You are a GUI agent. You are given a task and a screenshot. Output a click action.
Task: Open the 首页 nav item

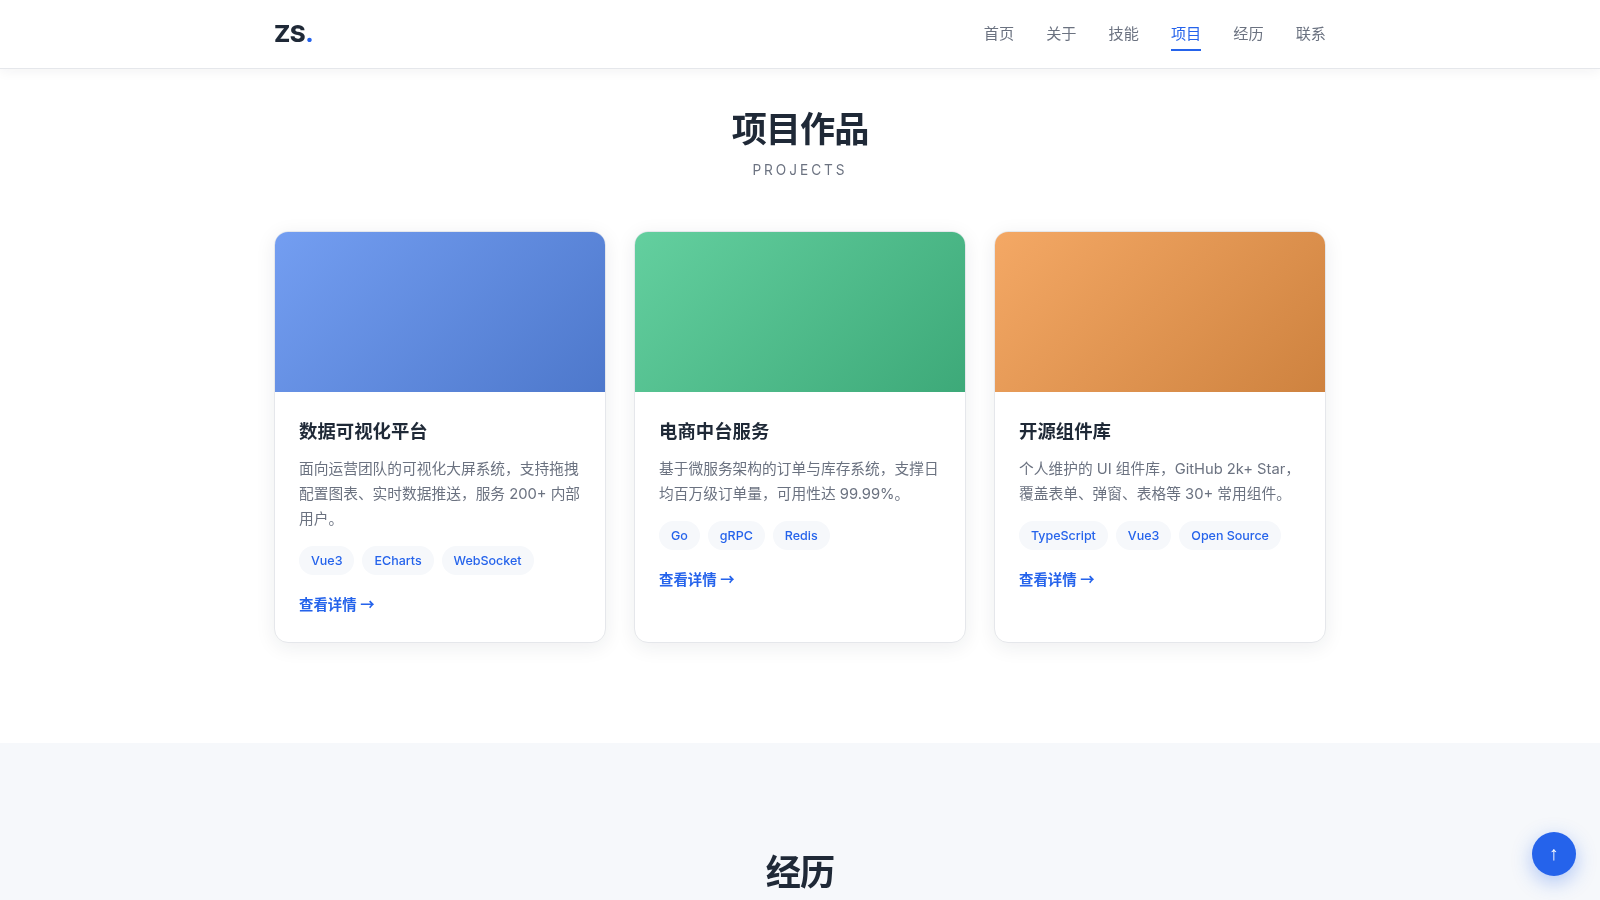[x=999, y=34]
